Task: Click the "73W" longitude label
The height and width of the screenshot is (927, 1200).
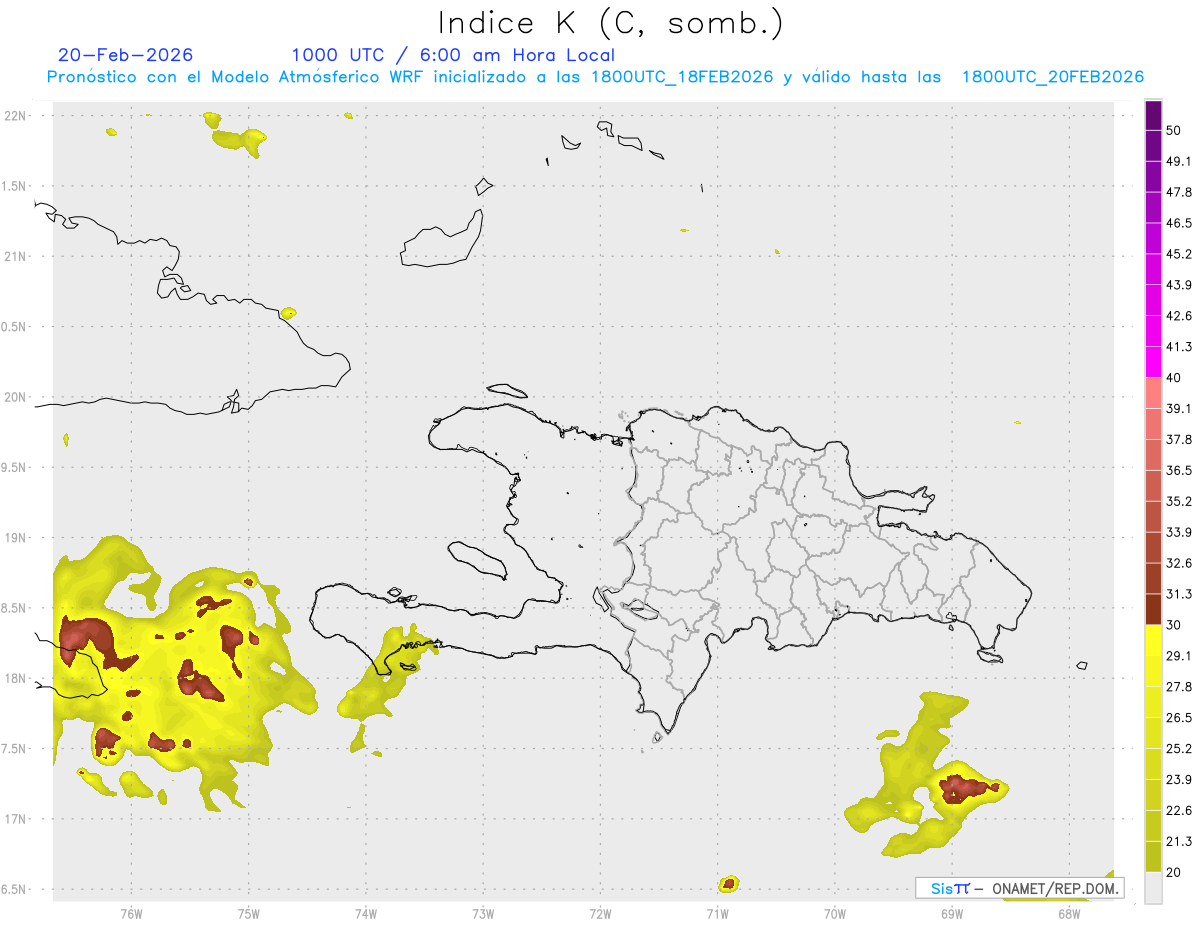Action: 483,914
